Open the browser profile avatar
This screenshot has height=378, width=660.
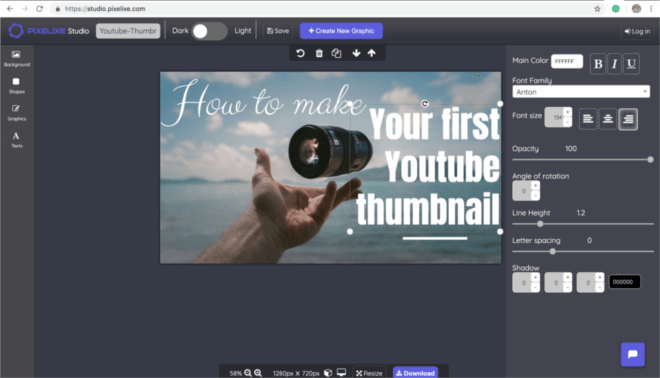point(636,8)
